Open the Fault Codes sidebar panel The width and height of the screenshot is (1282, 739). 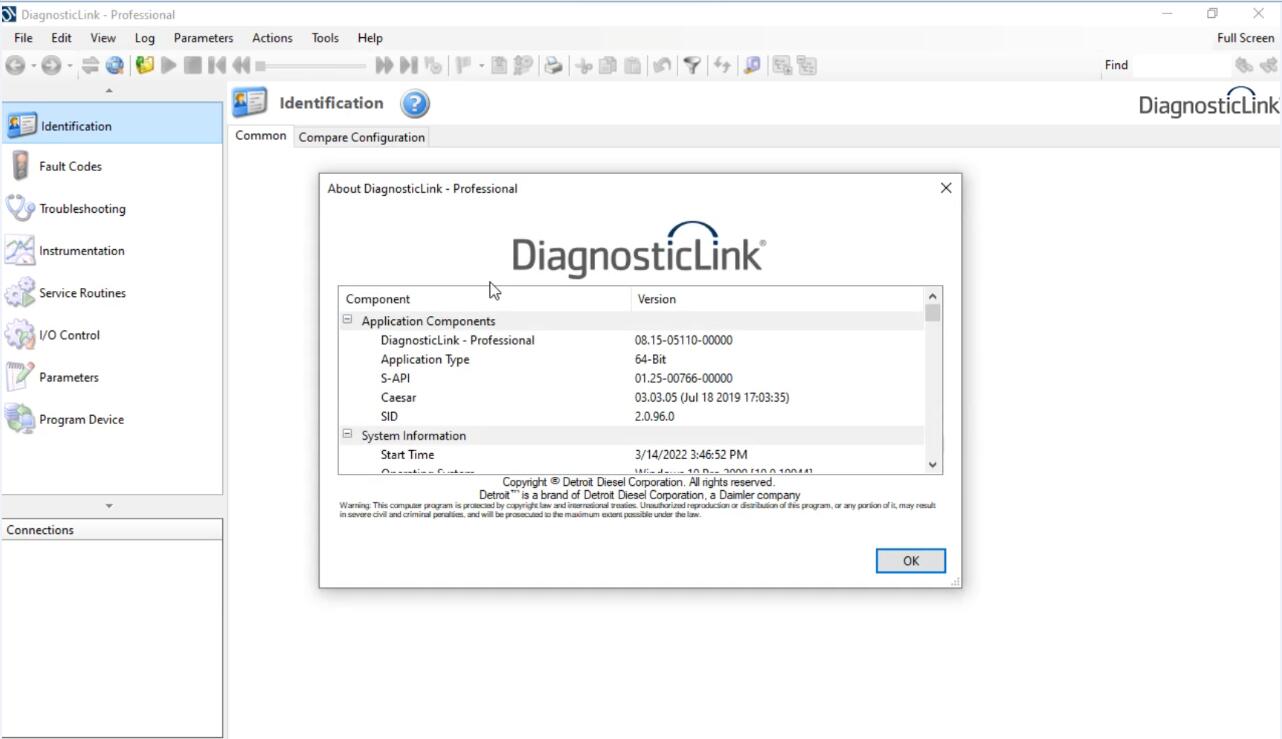(112, 166)
